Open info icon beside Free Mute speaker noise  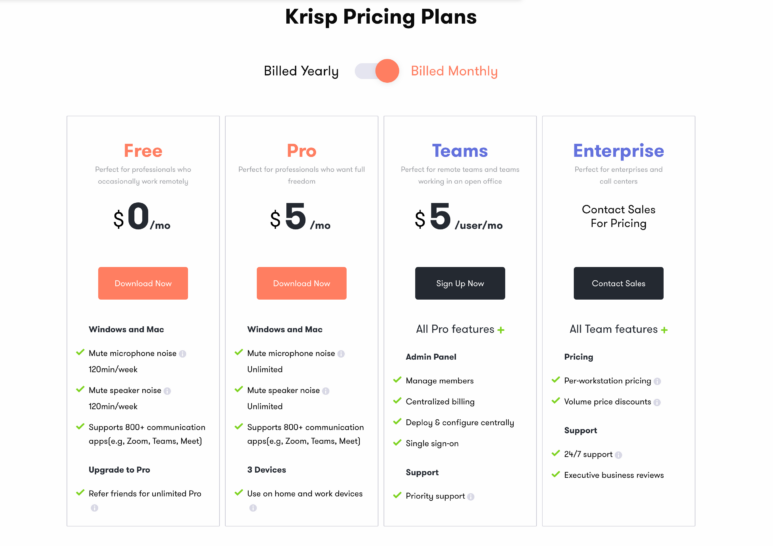pos(167,391)
